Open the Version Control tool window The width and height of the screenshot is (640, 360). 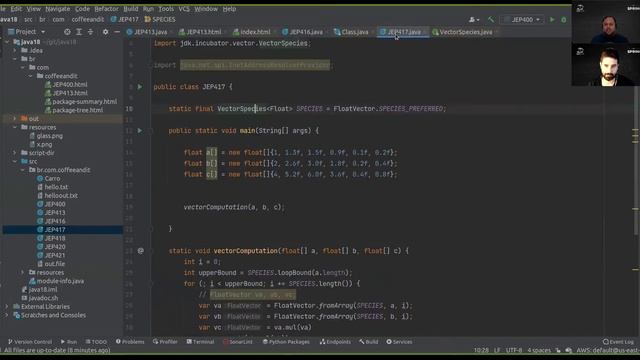click(x=30, y=342)
